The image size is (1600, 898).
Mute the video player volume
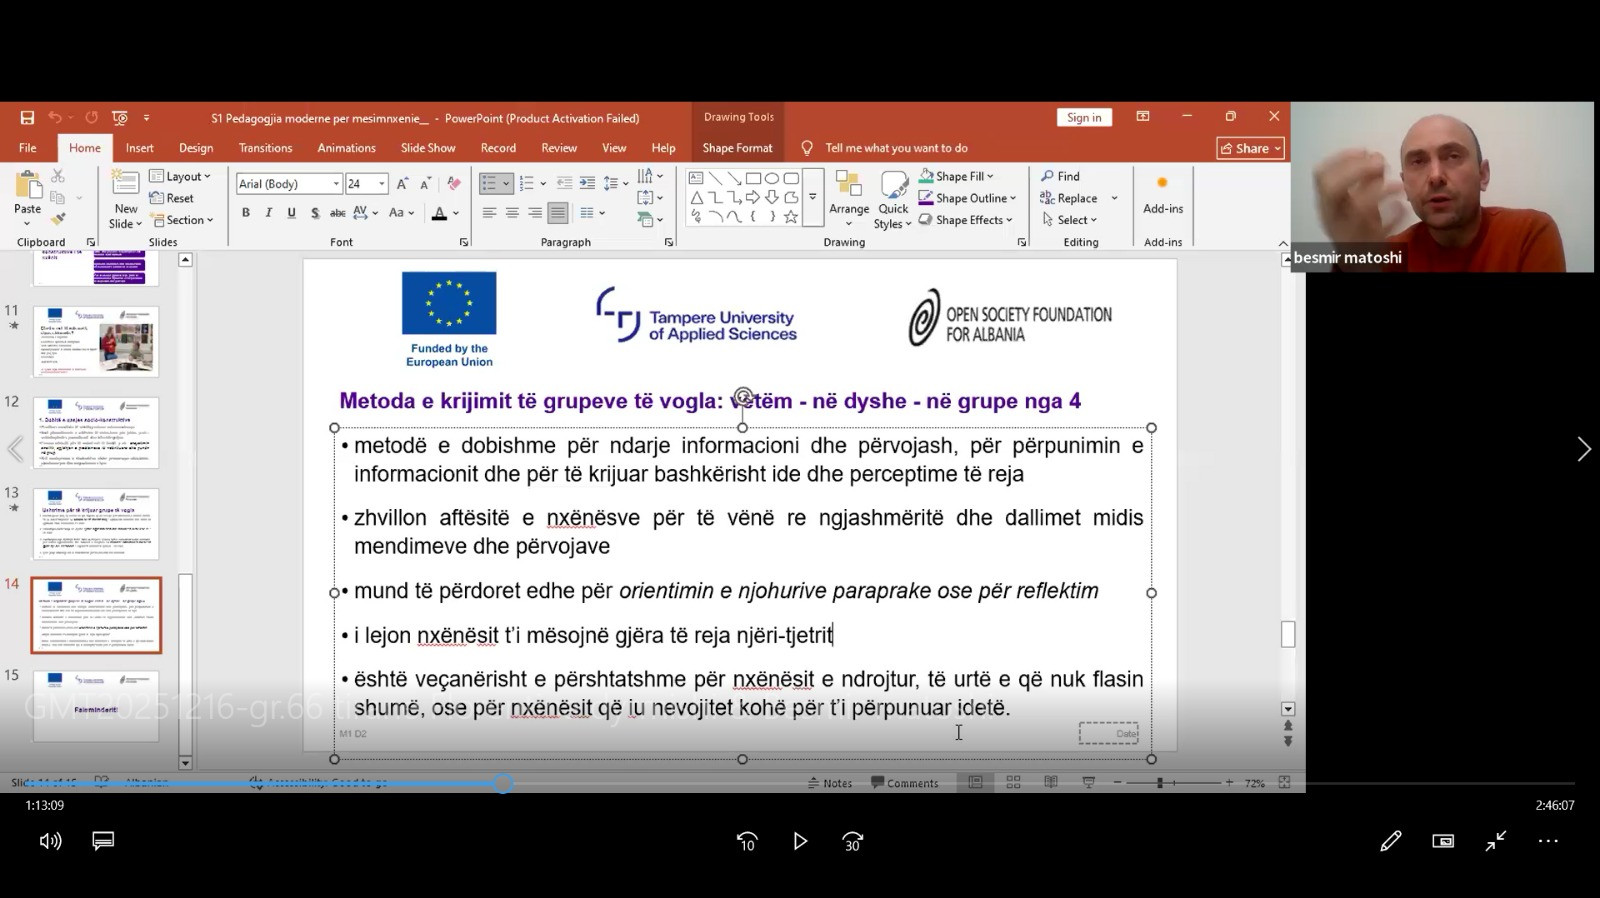tap(50, 841)
